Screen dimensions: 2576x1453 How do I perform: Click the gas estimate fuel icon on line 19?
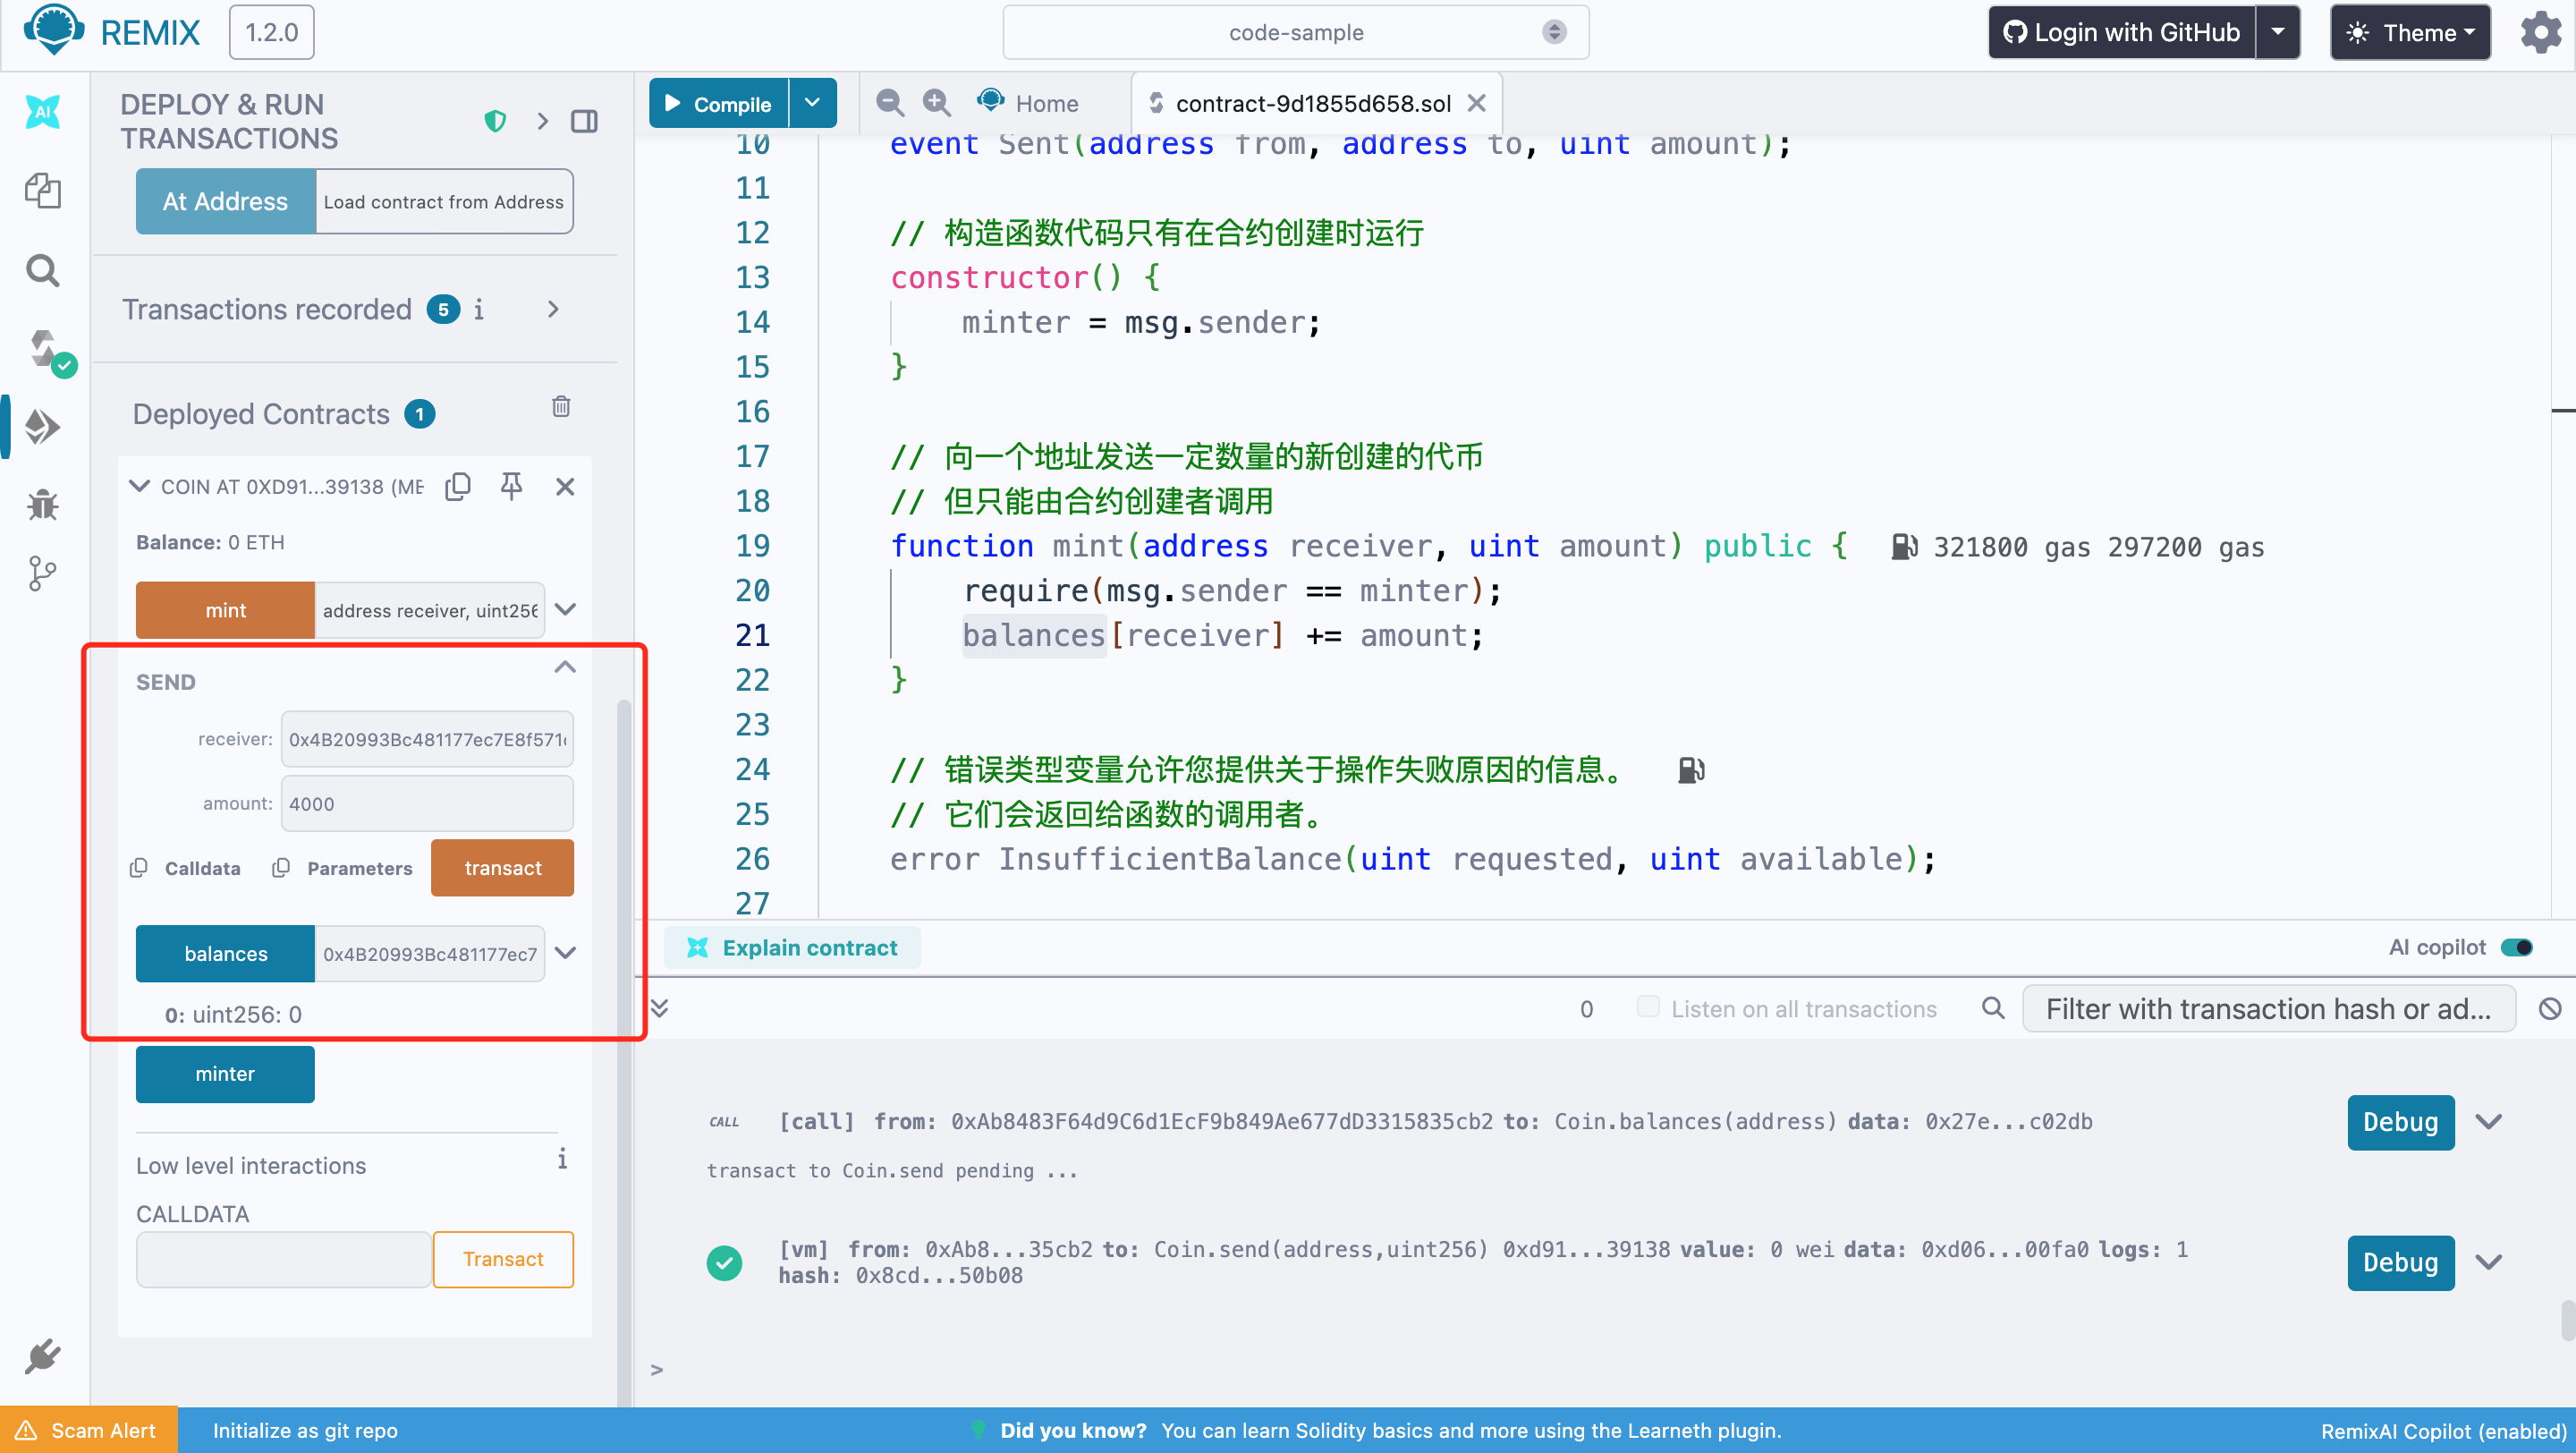point(1905,546)
